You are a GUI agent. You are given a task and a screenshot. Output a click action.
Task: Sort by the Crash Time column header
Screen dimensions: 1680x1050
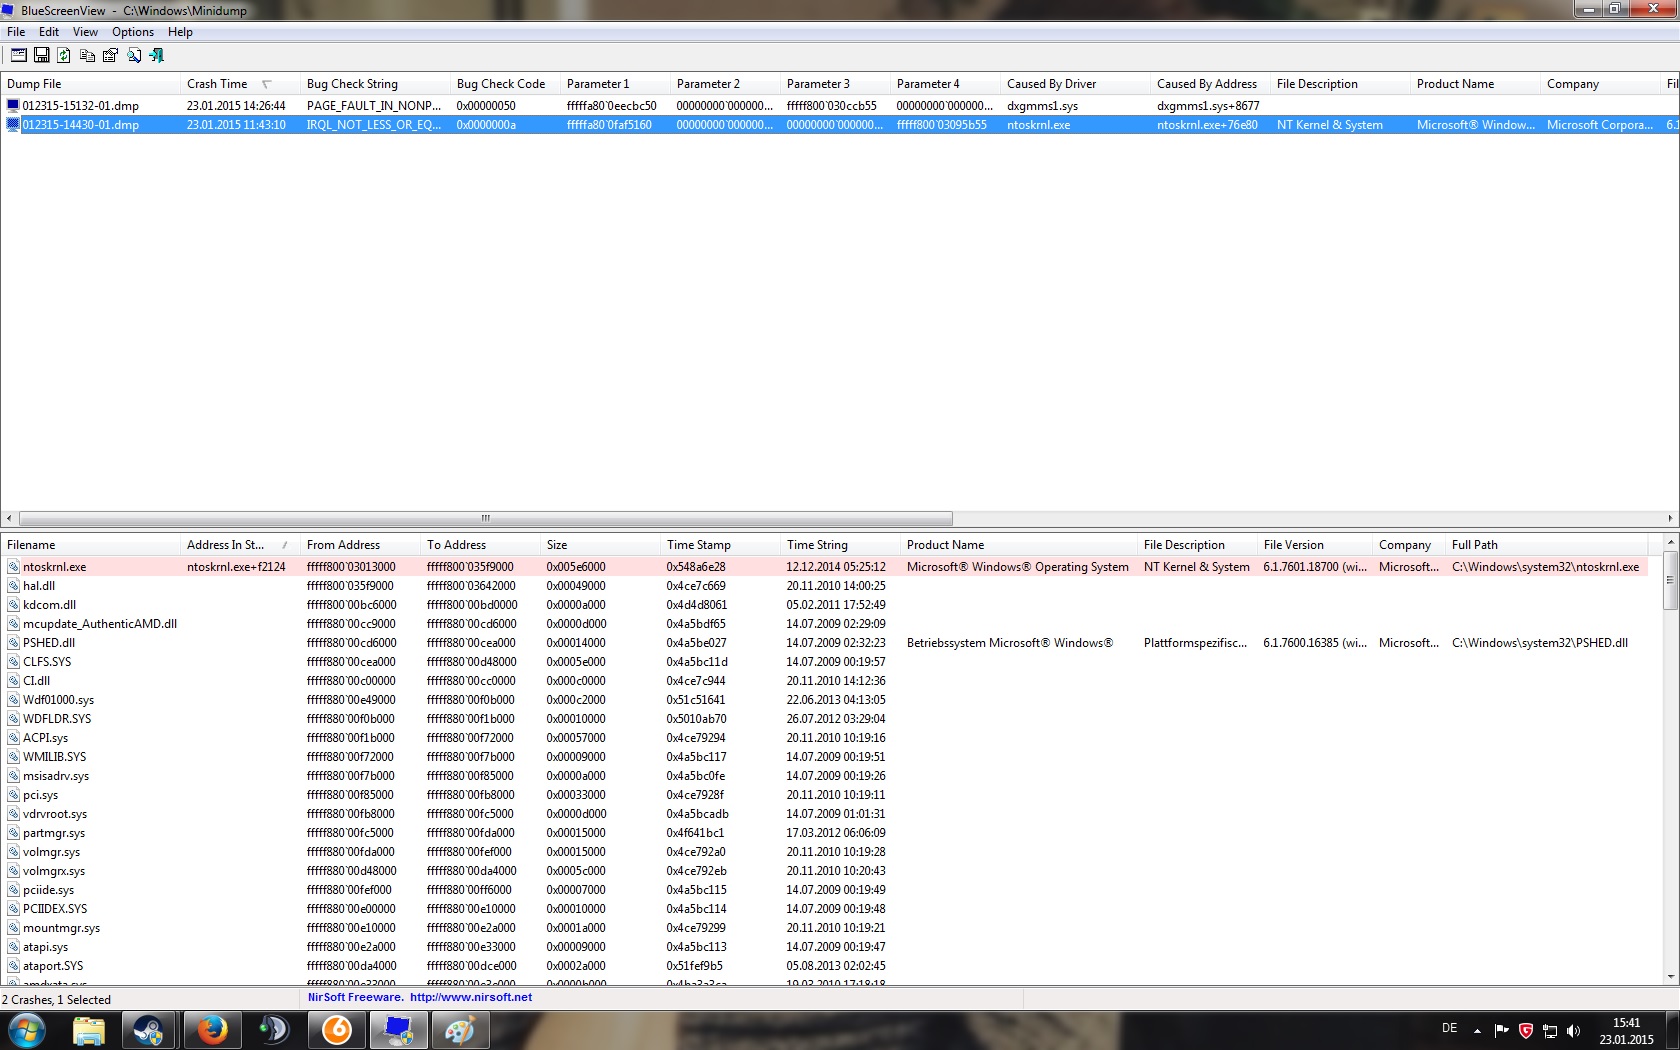click(240, 84)
